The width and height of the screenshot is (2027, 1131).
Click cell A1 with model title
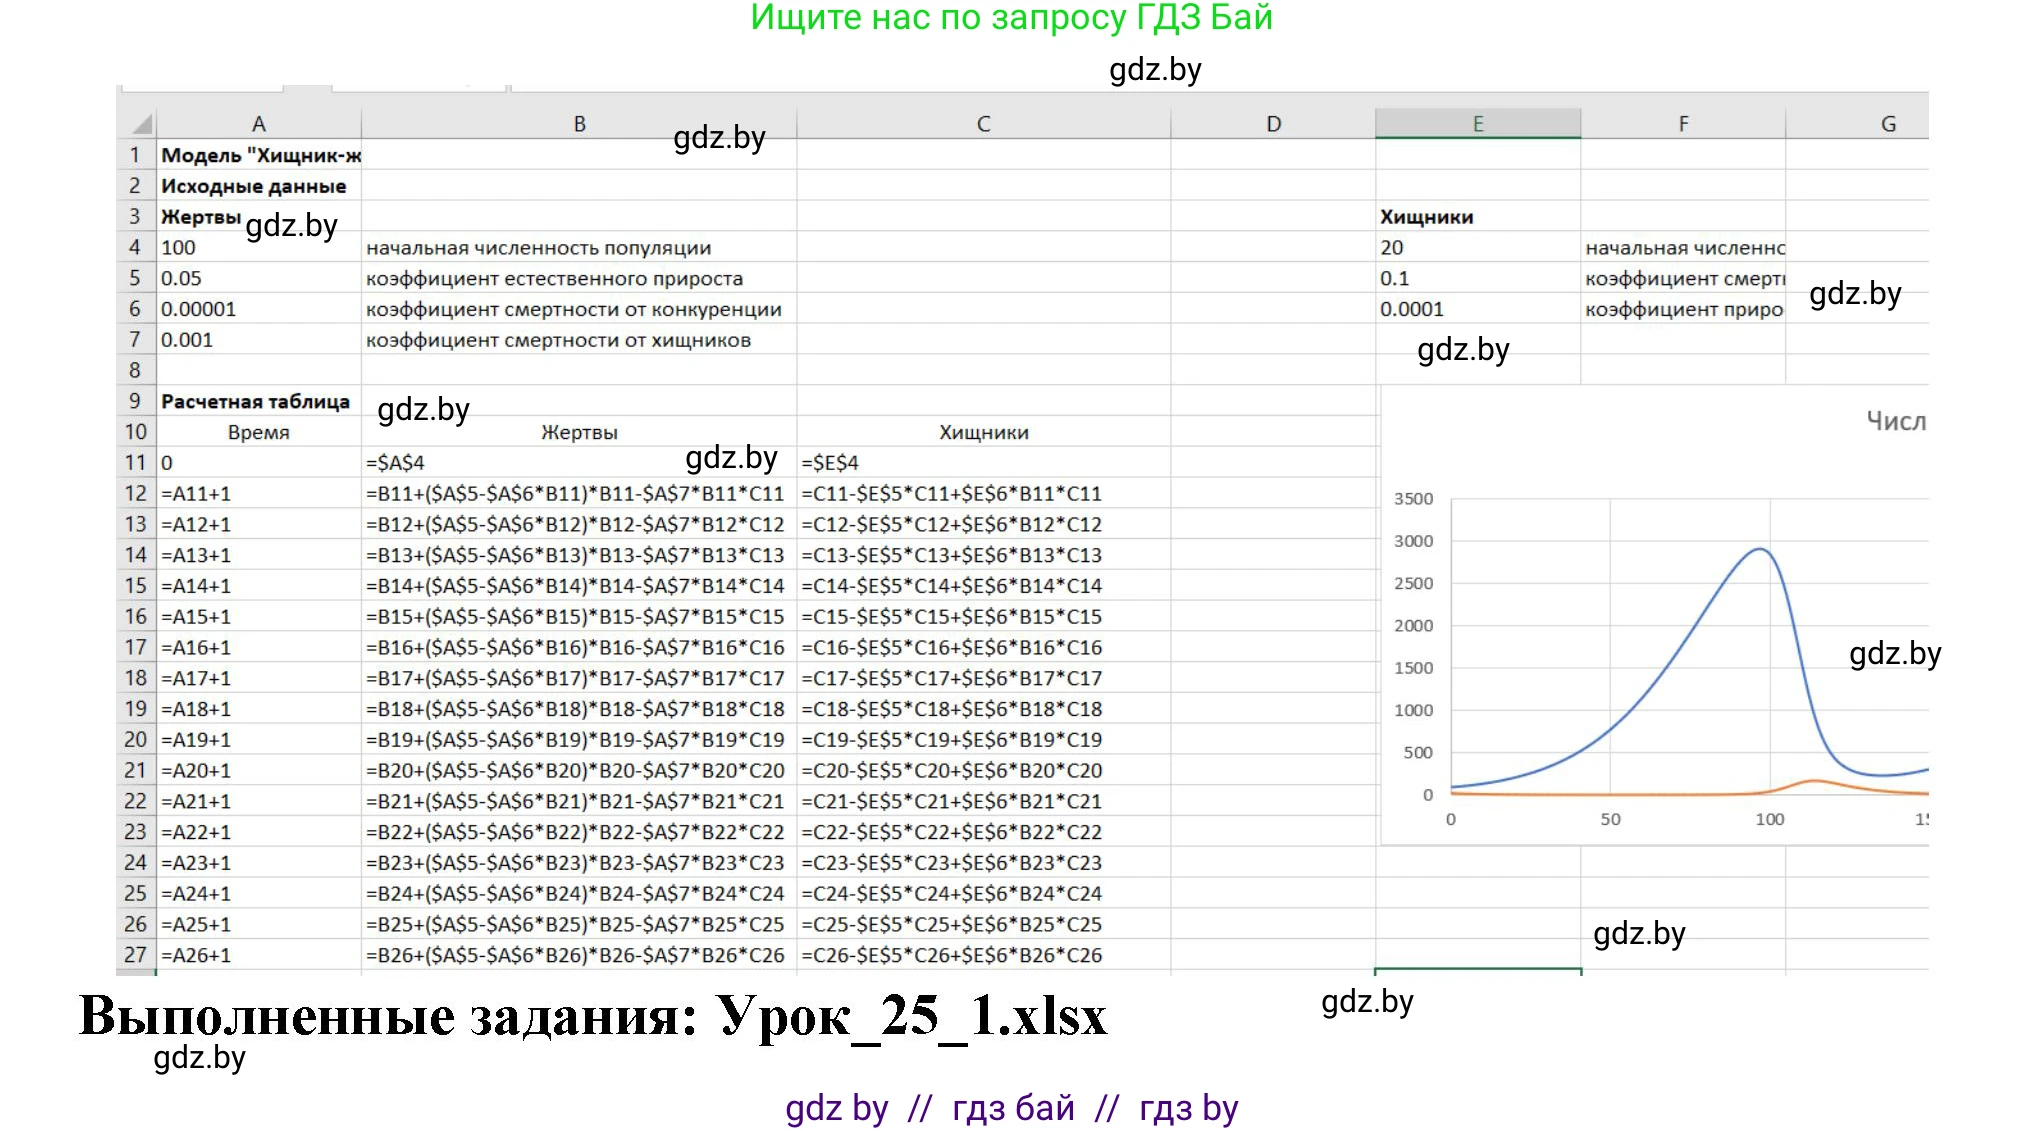coord(258,155)
